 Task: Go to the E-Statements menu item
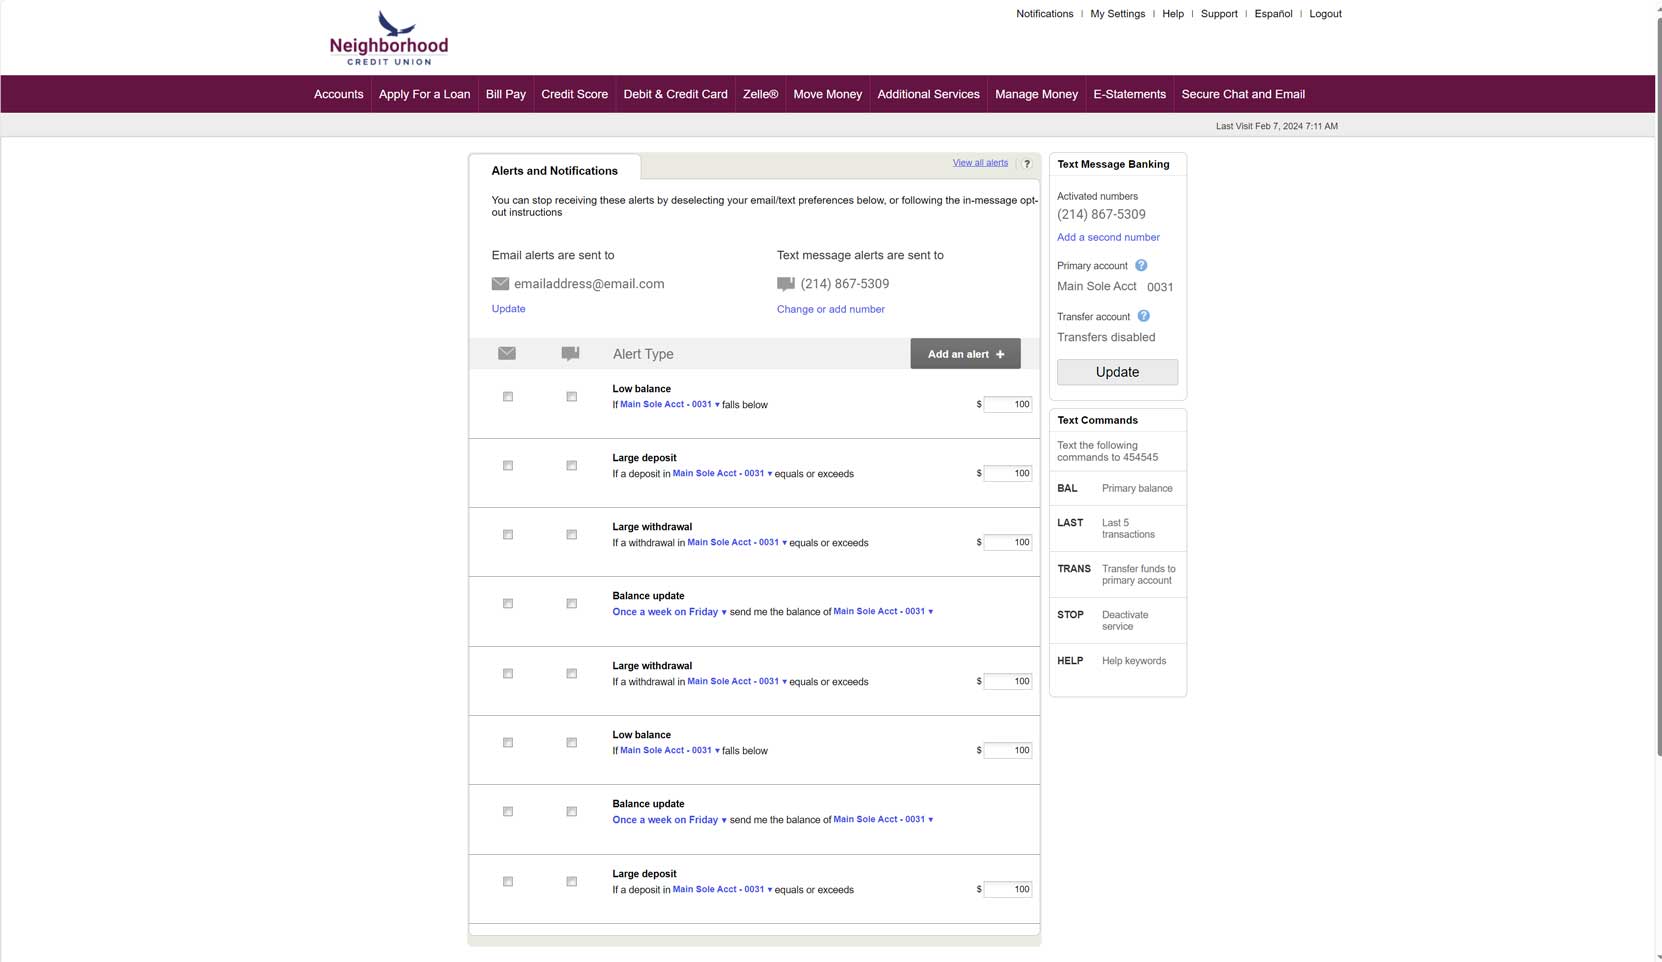(x=1129, y=94)
